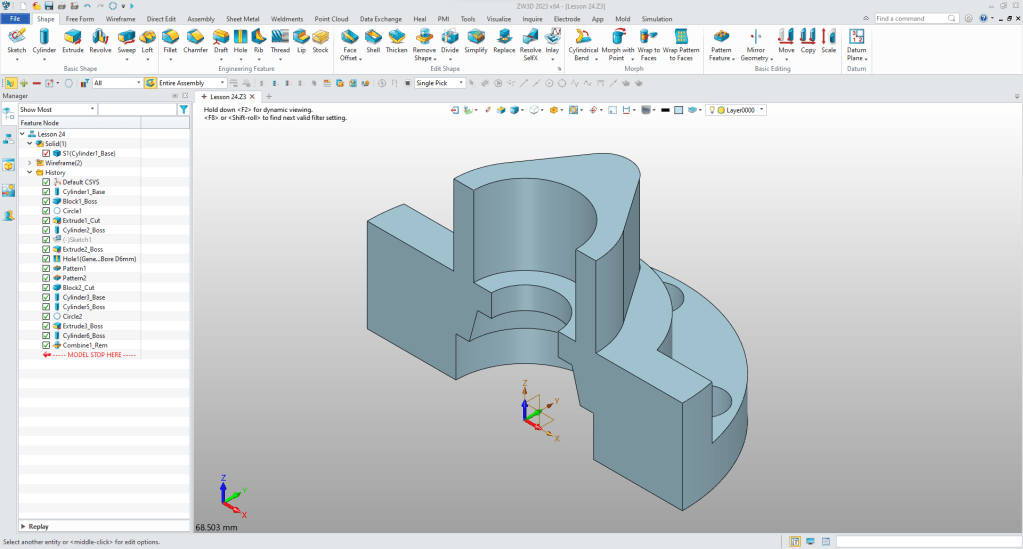The height and width of the screenshot is (549, 1023).
Task: Expand the Replay section
Action: click(23, 526)
